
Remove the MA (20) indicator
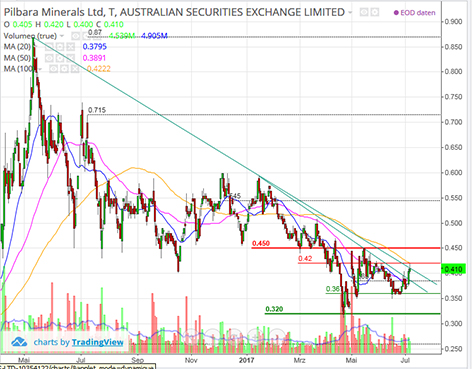[71, 47]
